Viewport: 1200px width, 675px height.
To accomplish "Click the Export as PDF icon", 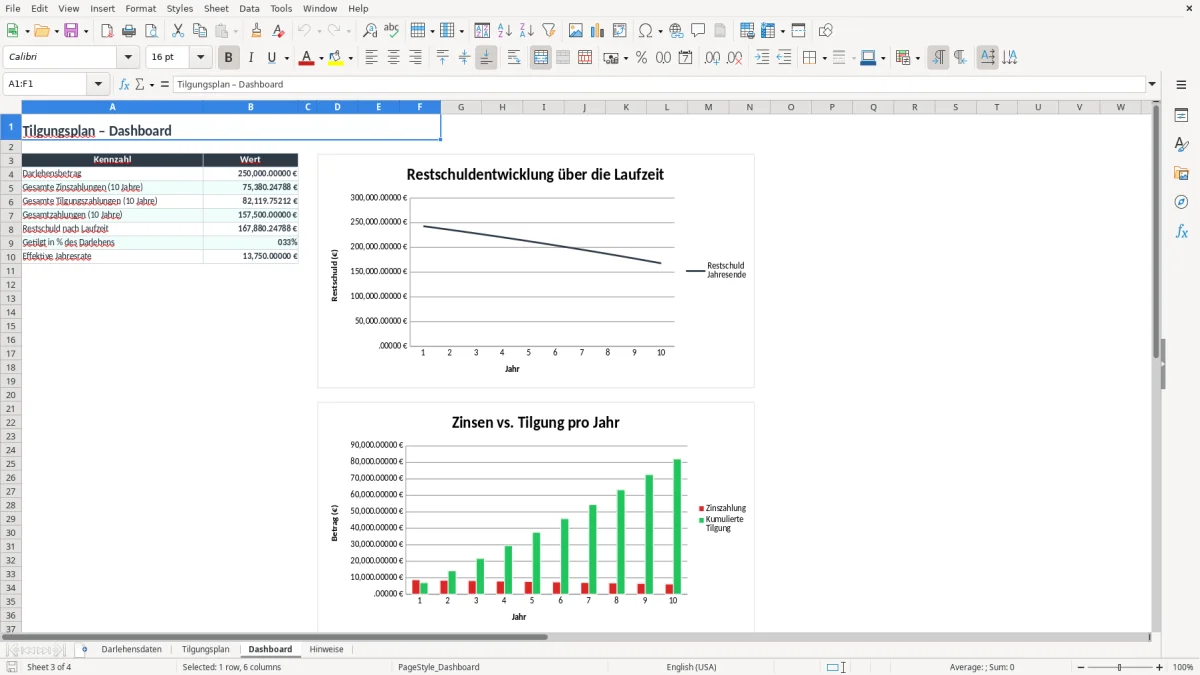I will [x=107, y=31].
